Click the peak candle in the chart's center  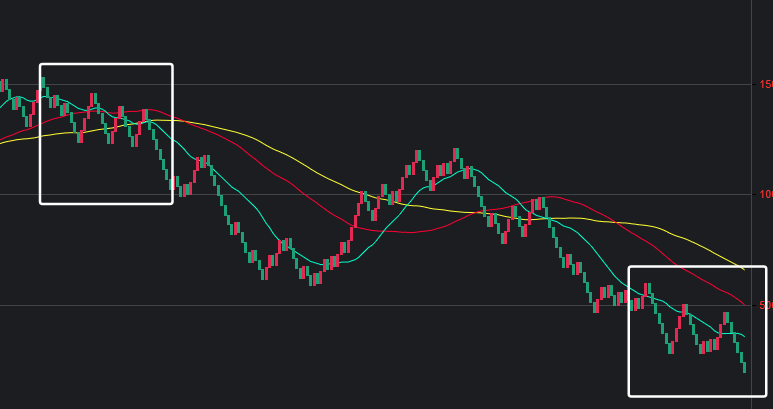pos(457,155)
